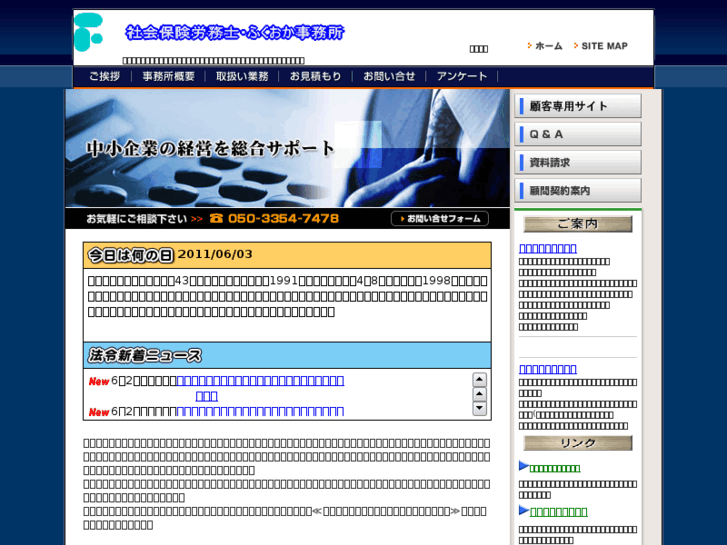The width and height of the screenshot is (727, 545).
Task: Click the top up-arrow in news scroller
Action: [x=479, y=380]
